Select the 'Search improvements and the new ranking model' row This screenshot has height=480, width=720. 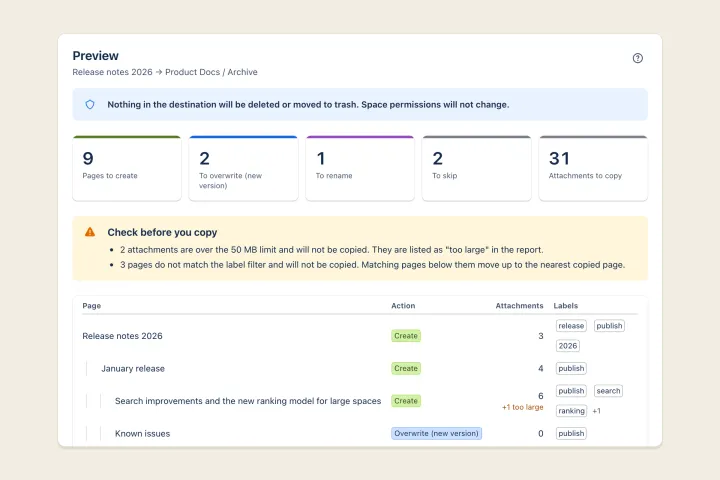360,401
